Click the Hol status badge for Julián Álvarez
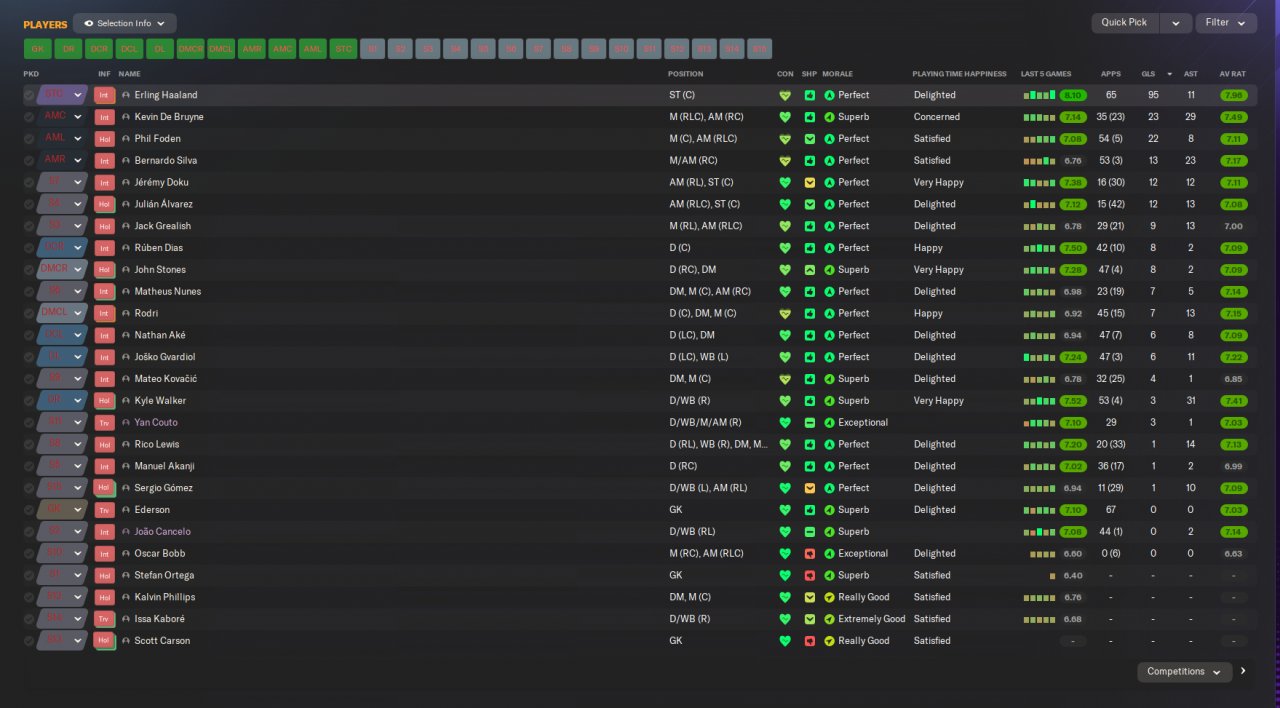The width and height of the screenshot is (1280, 708). [x=105, y=204]
